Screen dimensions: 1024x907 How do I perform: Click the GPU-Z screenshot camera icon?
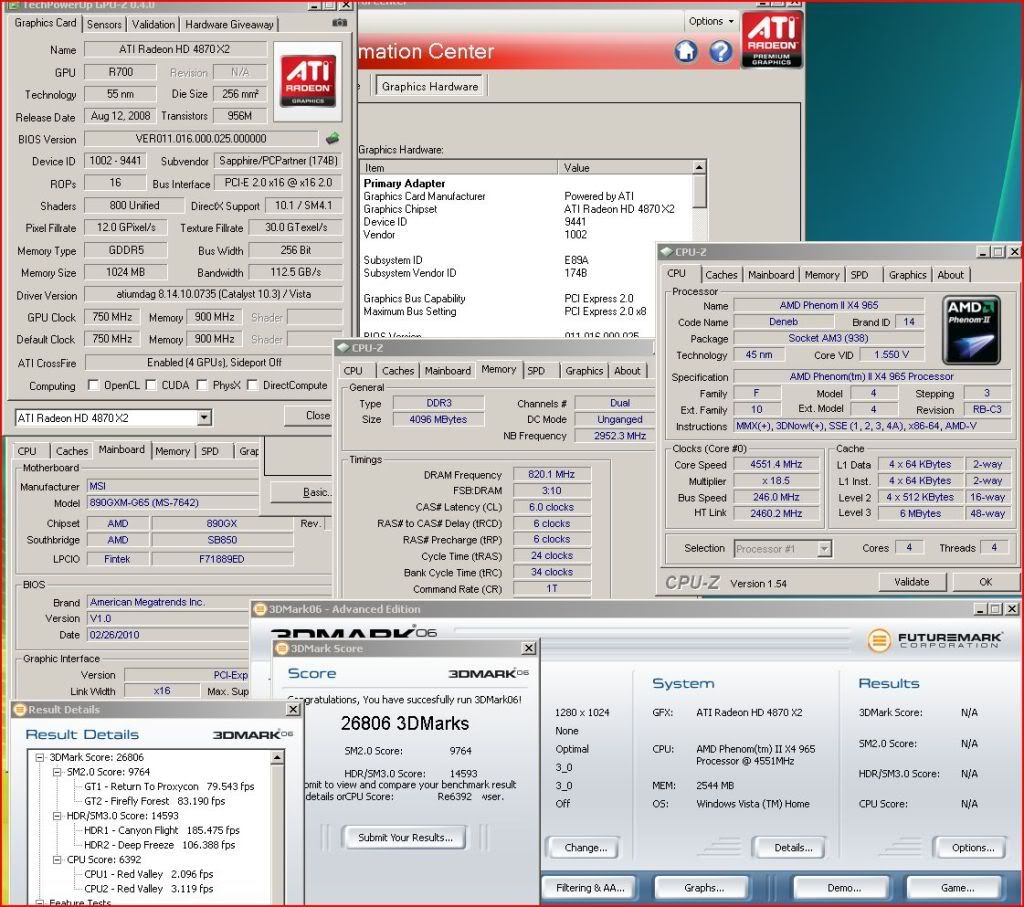340,22
